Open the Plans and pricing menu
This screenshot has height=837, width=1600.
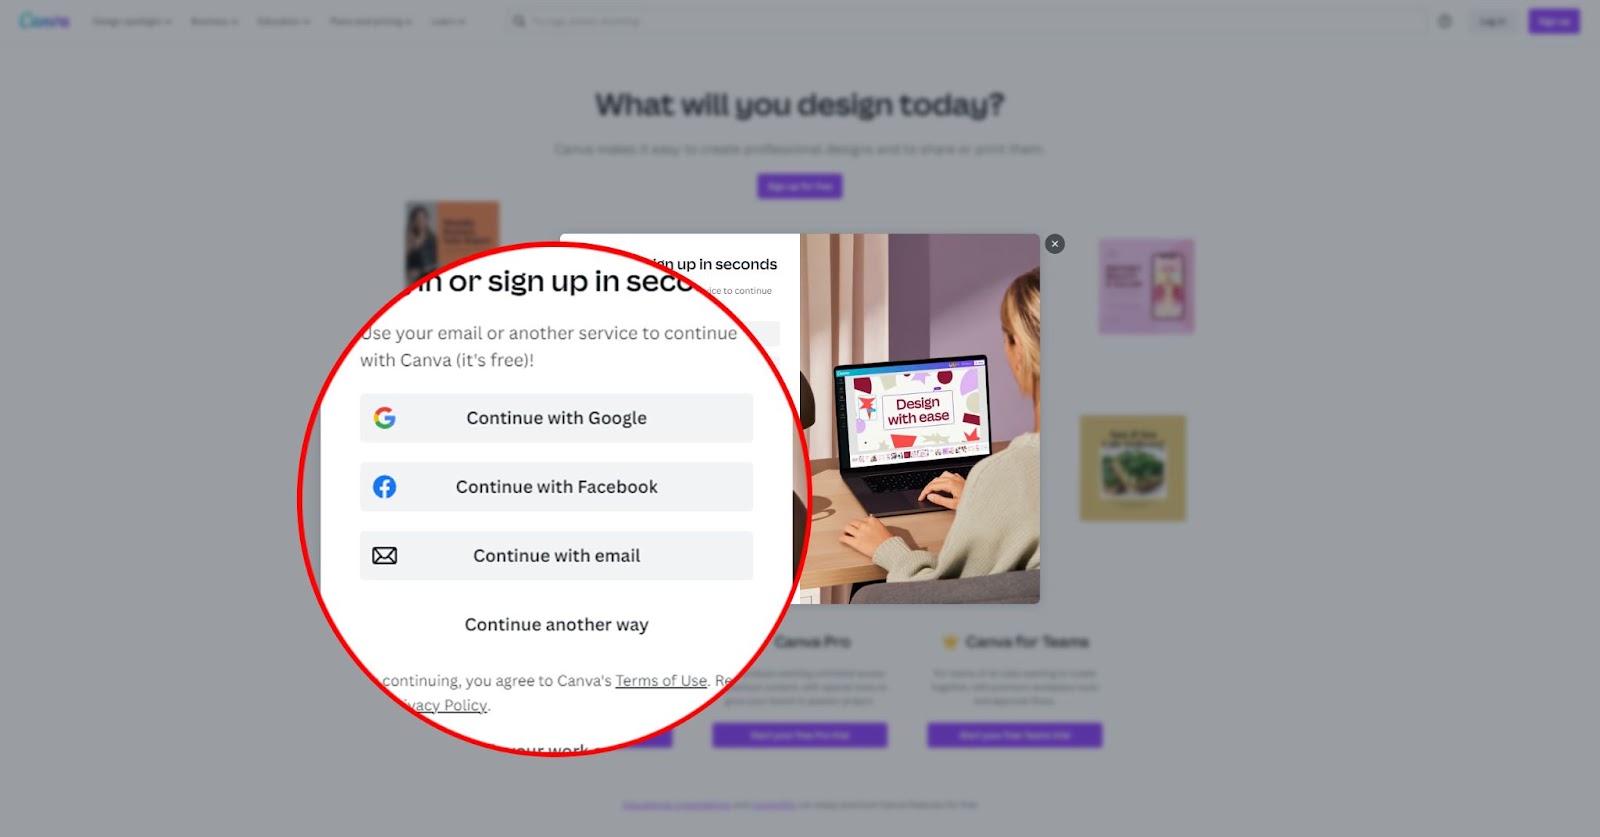coord(371,21)
